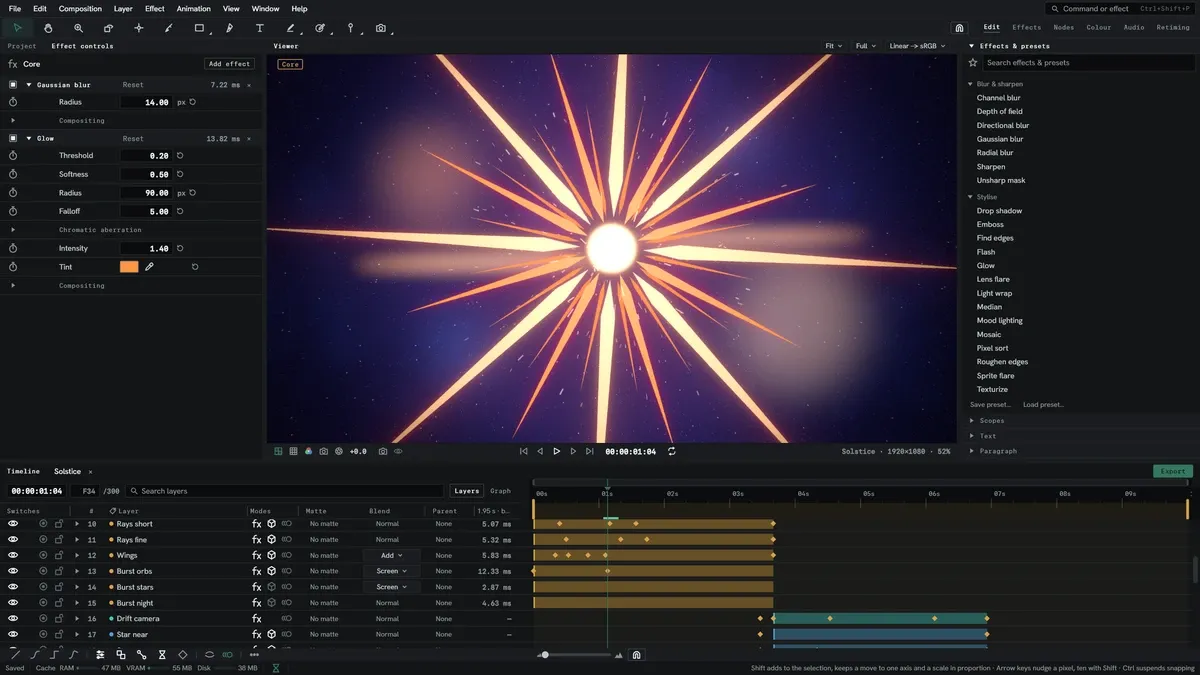Switch to the Colour workspace tab
This screenshot has height=675, width=1200.
tap(1099, 27)
